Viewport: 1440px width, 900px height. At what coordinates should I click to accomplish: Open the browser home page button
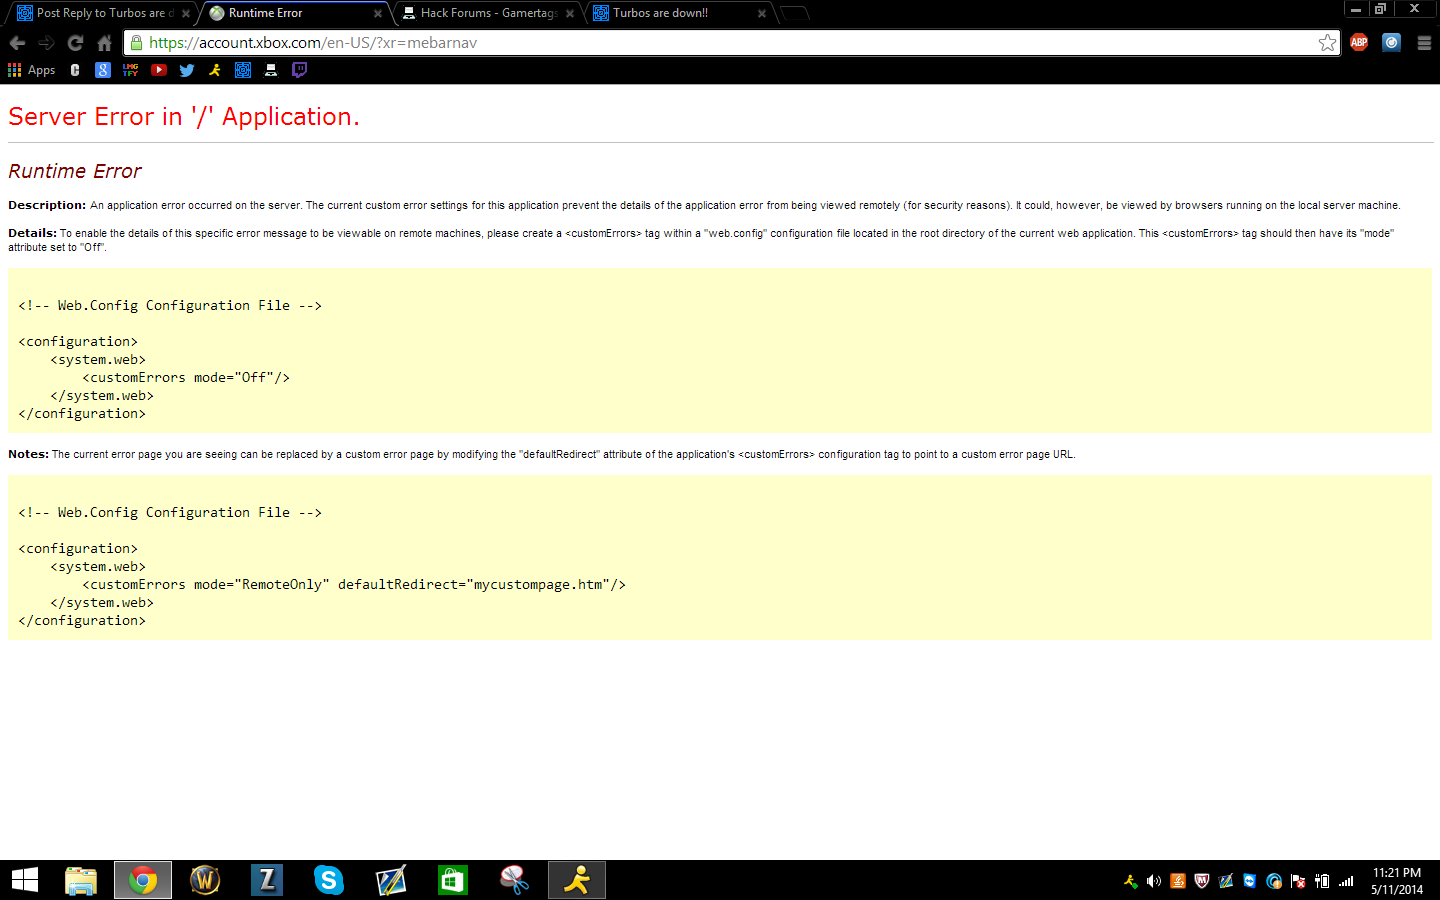click(104, 43)
